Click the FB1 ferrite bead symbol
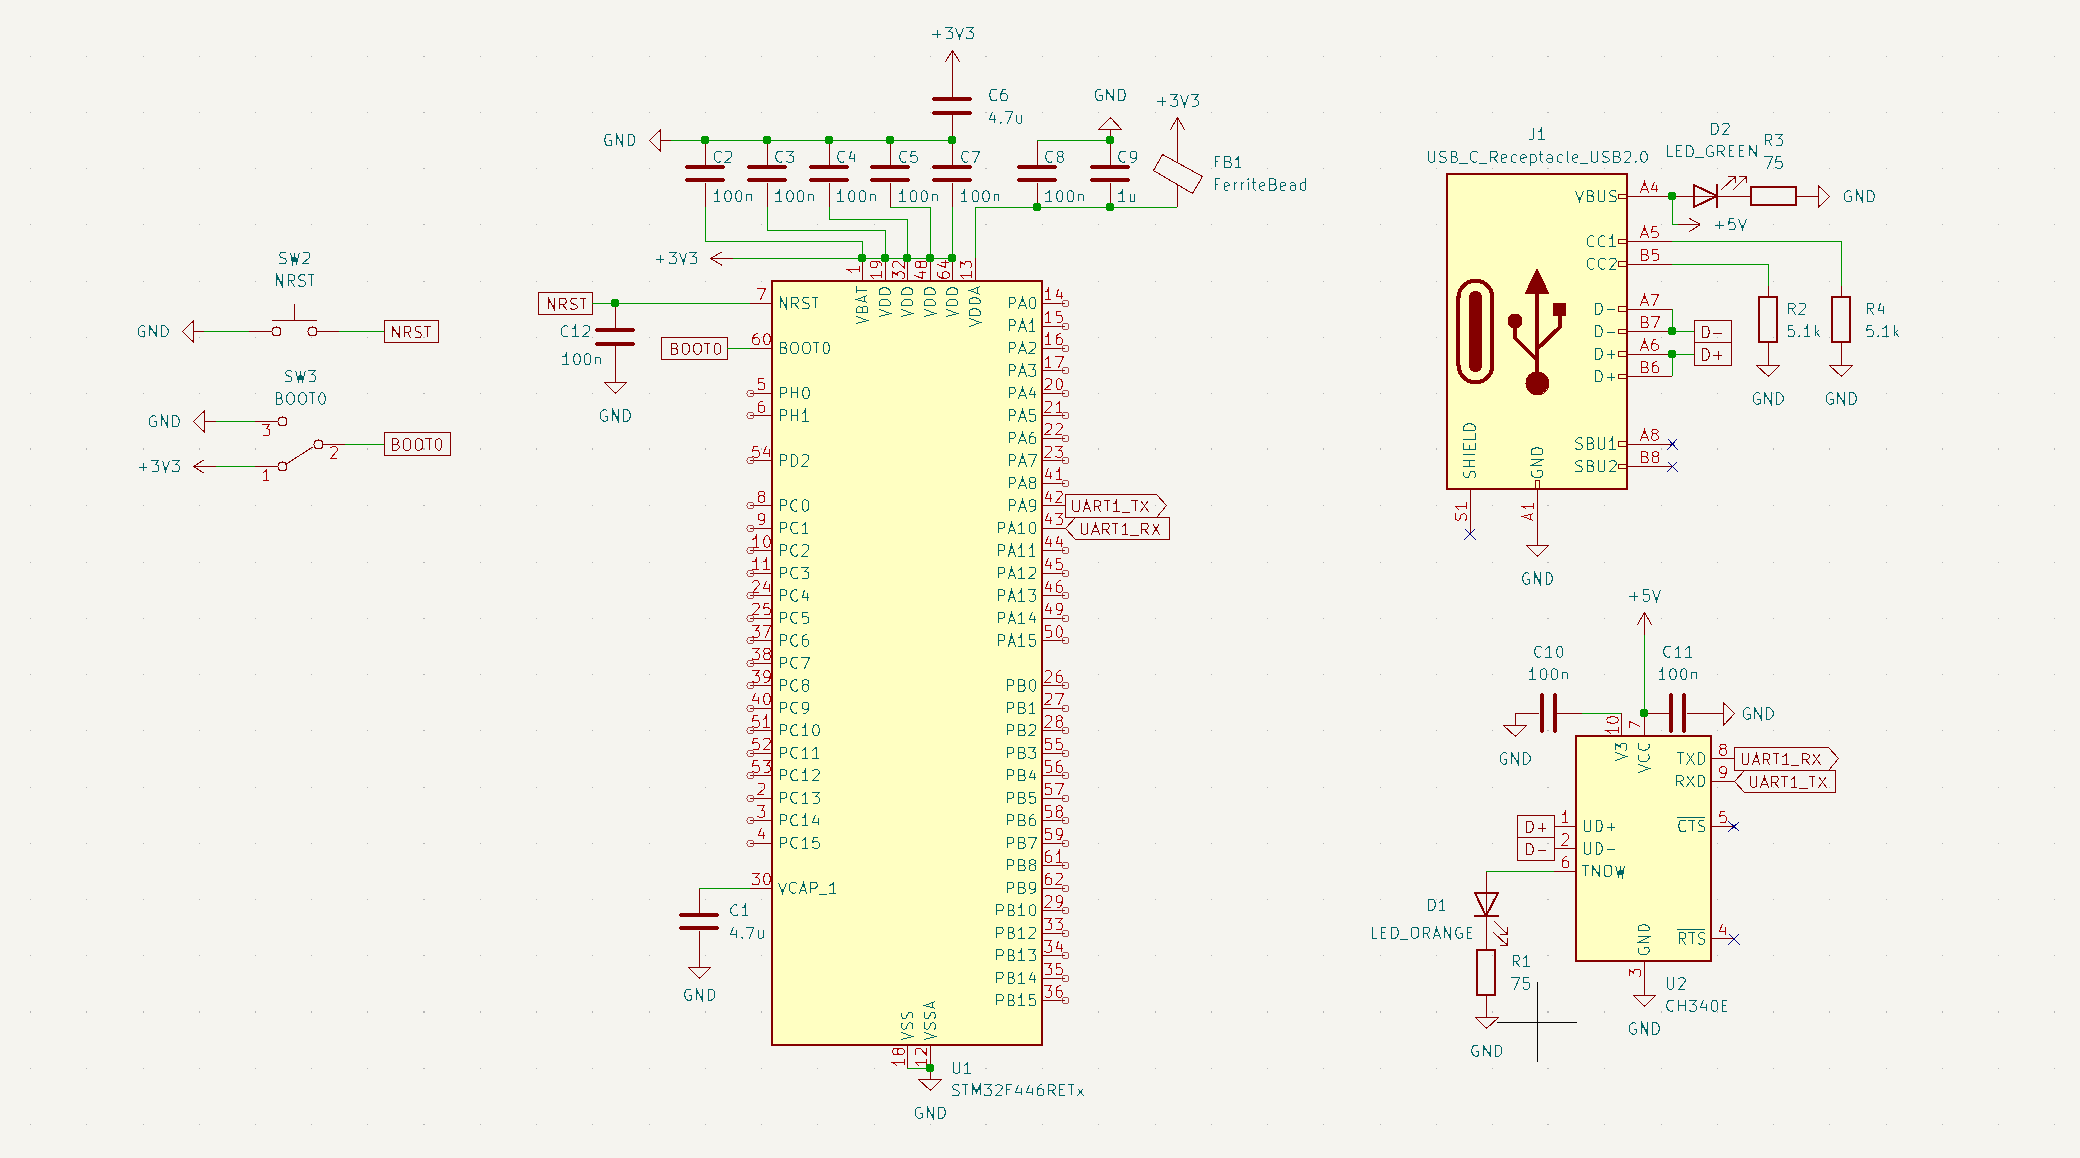Image resolution: width=2080 pixels, height=1158 pixels. [1177, 173]
